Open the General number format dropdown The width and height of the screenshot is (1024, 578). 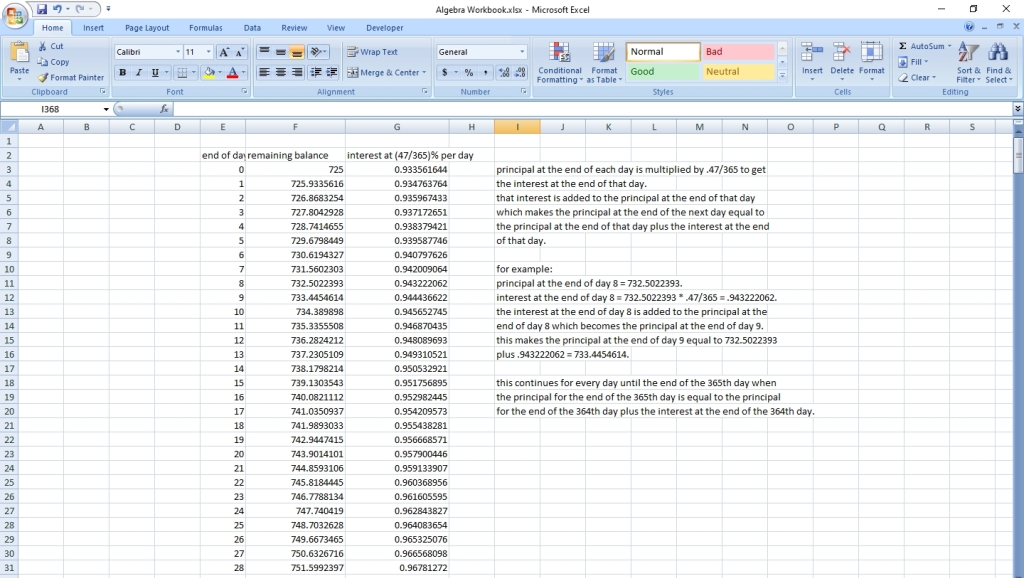[x=522, y=52]
